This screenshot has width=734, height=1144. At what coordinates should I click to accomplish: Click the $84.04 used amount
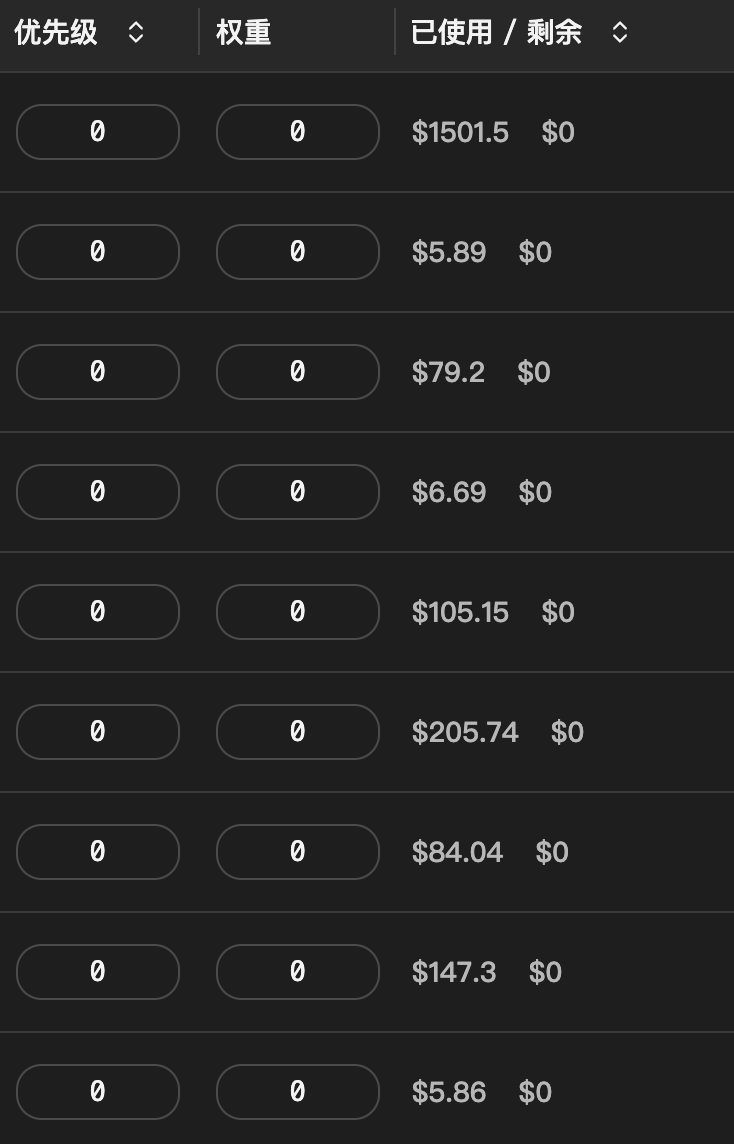pyautogui.click(x=457, y=852)
